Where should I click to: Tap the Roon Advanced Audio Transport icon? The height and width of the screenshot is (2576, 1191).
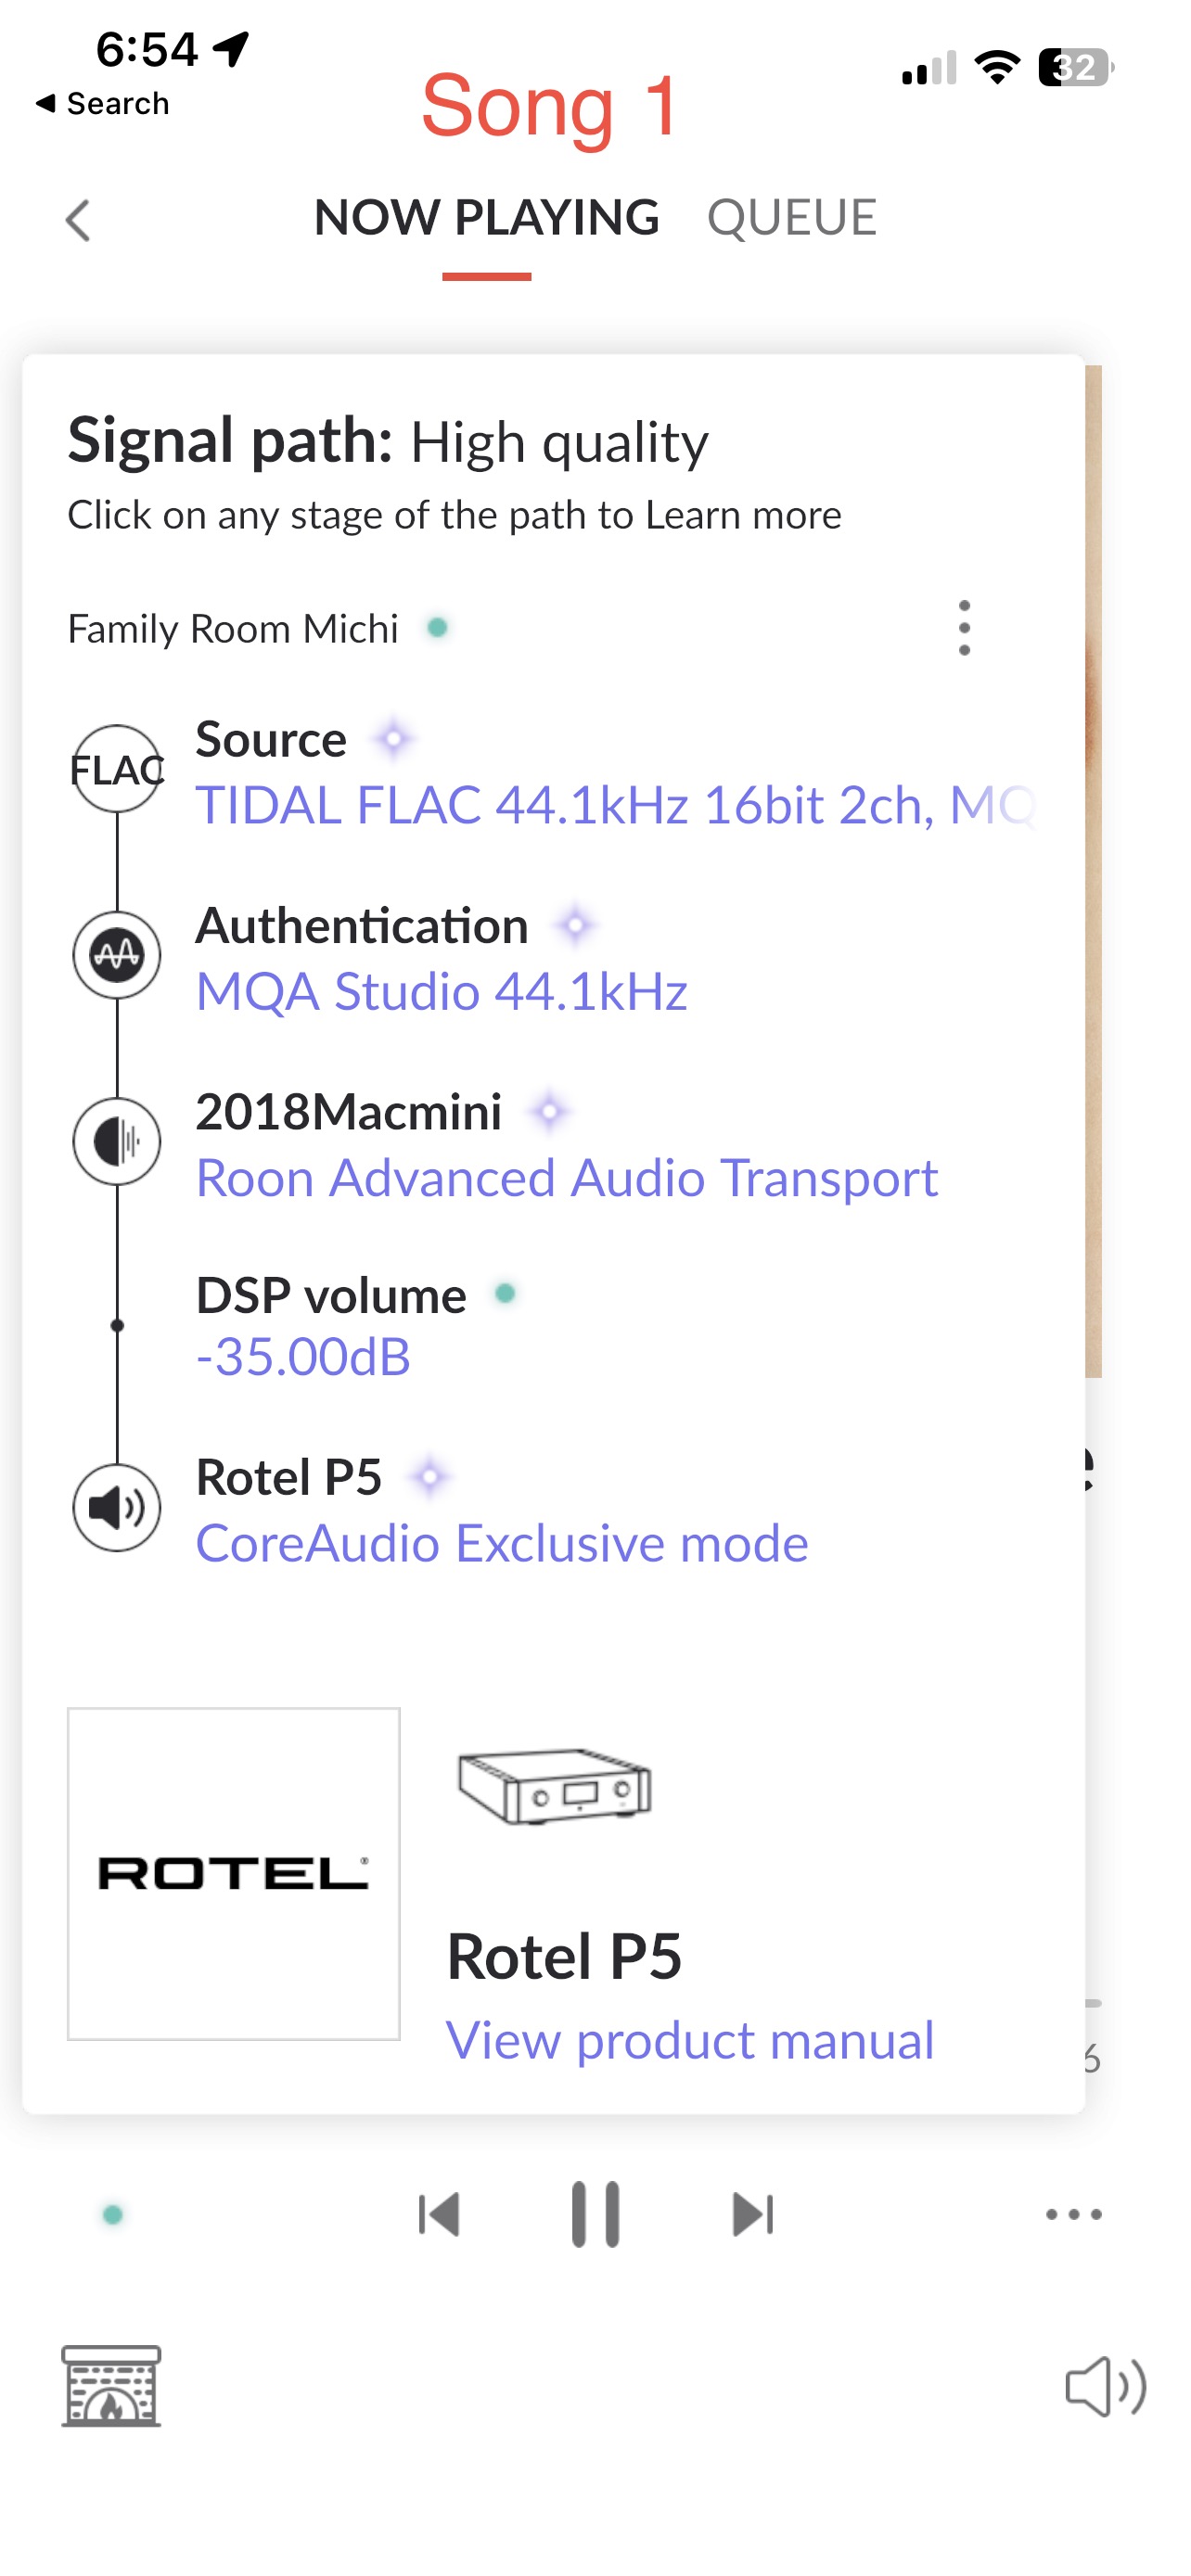117,1141
